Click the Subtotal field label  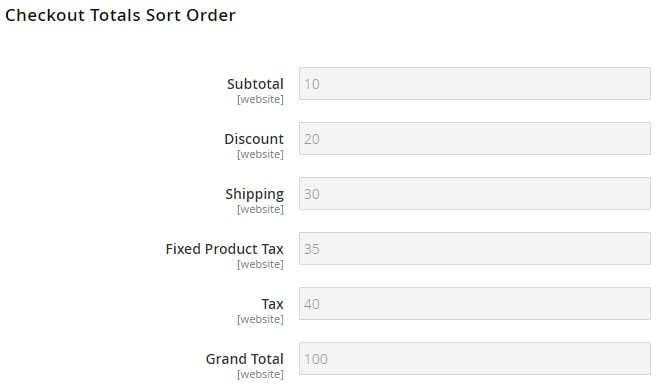[x=255, y=84]
